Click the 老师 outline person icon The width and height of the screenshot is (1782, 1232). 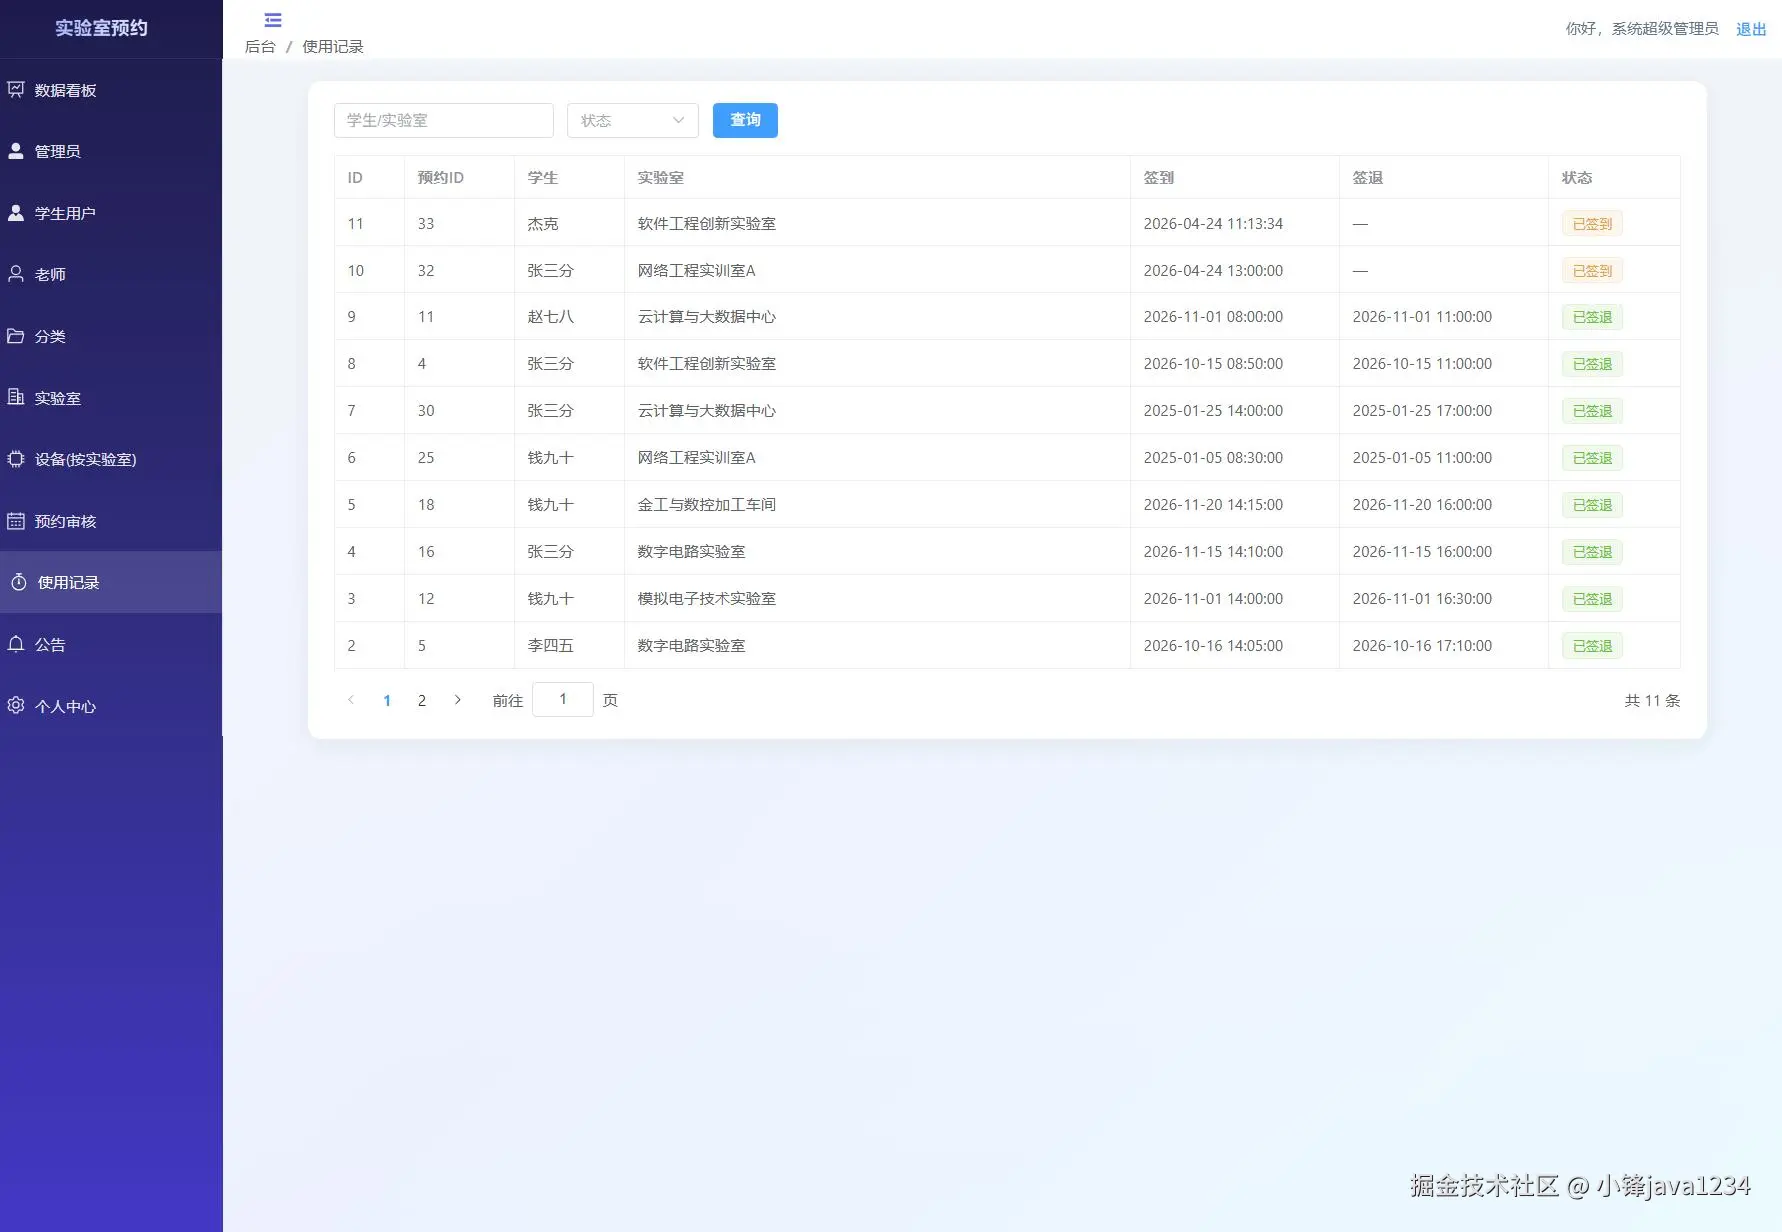point(16,274)
